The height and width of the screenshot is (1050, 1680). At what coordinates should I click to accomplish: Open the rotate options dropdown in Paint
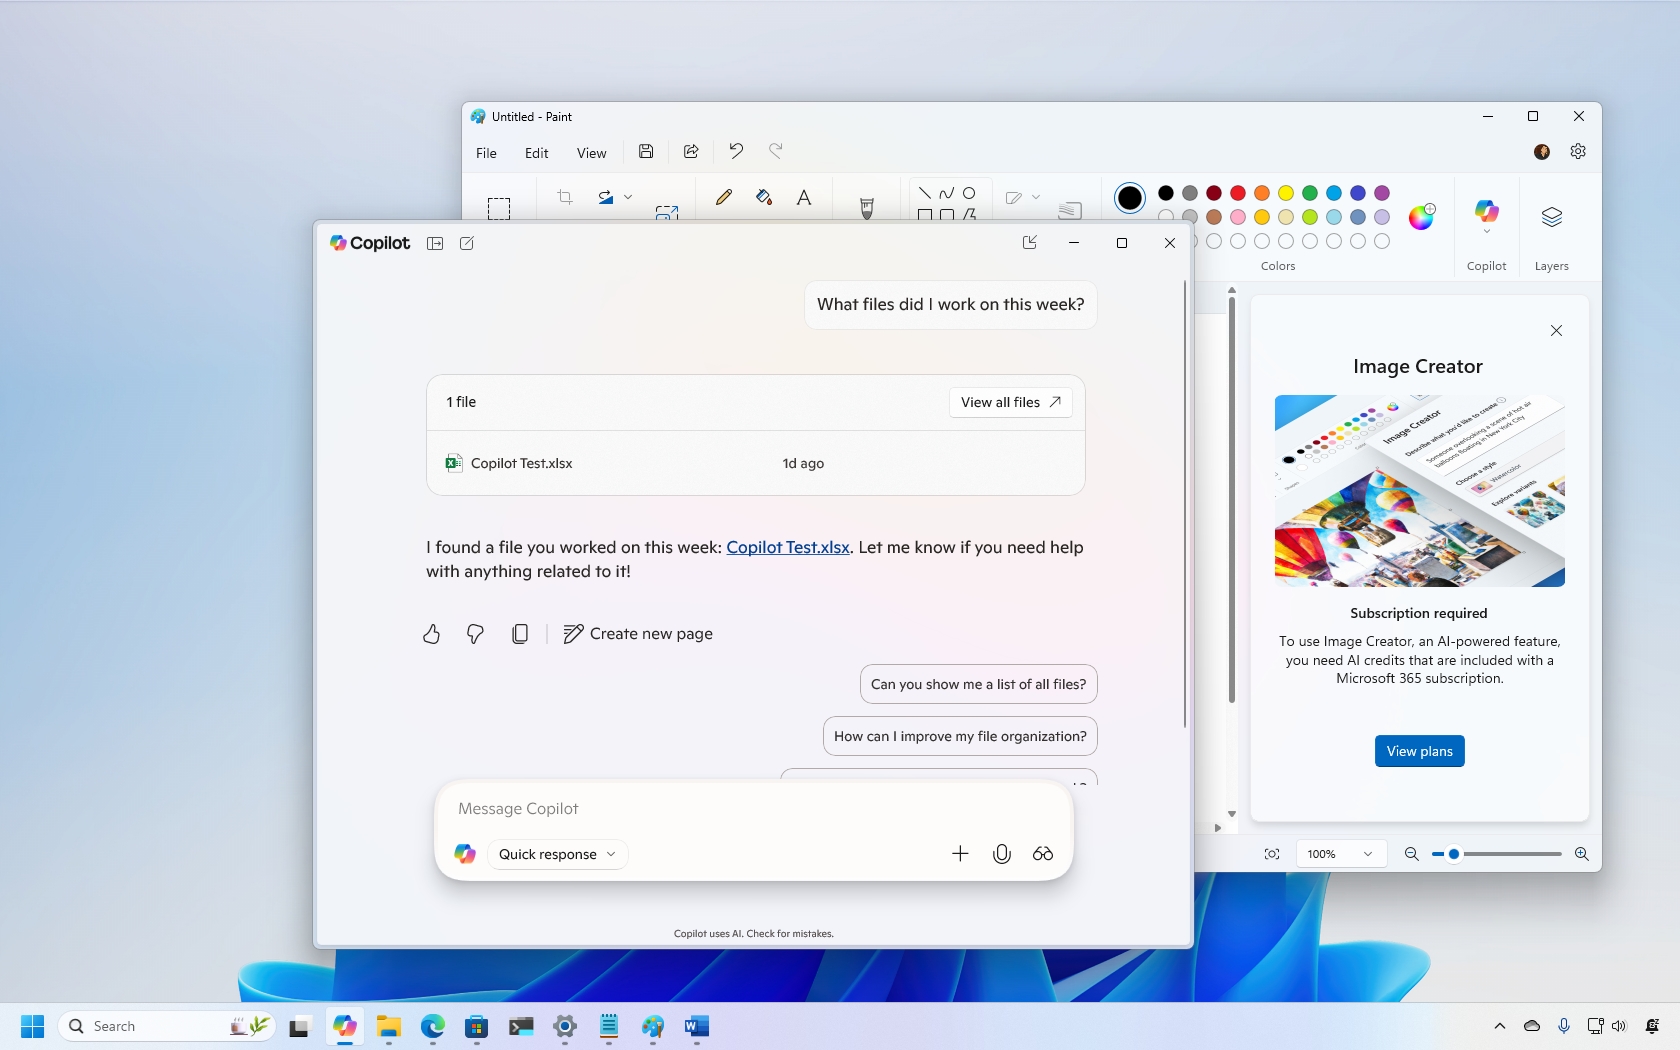point(629,197)
